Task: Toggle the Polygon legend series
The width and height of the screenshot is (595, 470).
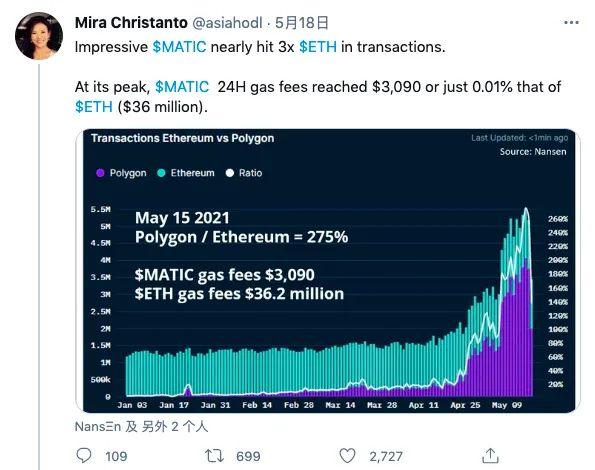Action: click(x=121, y=173)
